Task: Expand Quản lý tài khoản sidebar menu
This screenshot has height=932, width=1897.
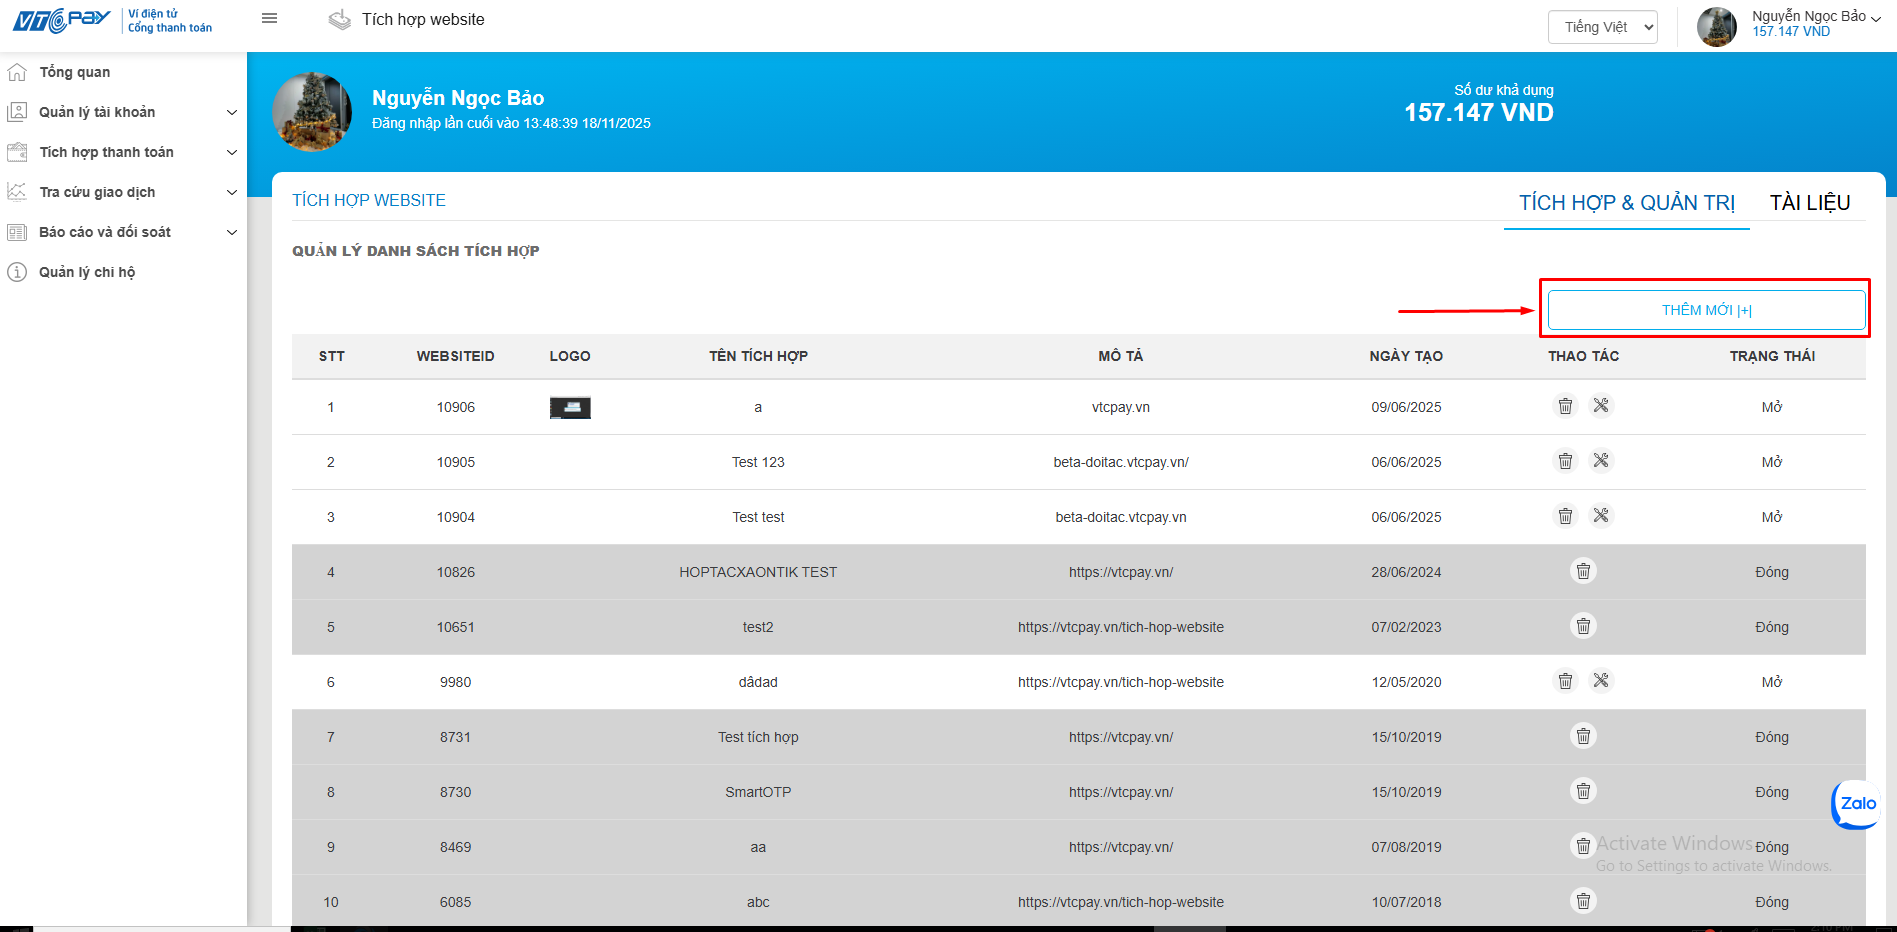Action: (x=123, y=112)
